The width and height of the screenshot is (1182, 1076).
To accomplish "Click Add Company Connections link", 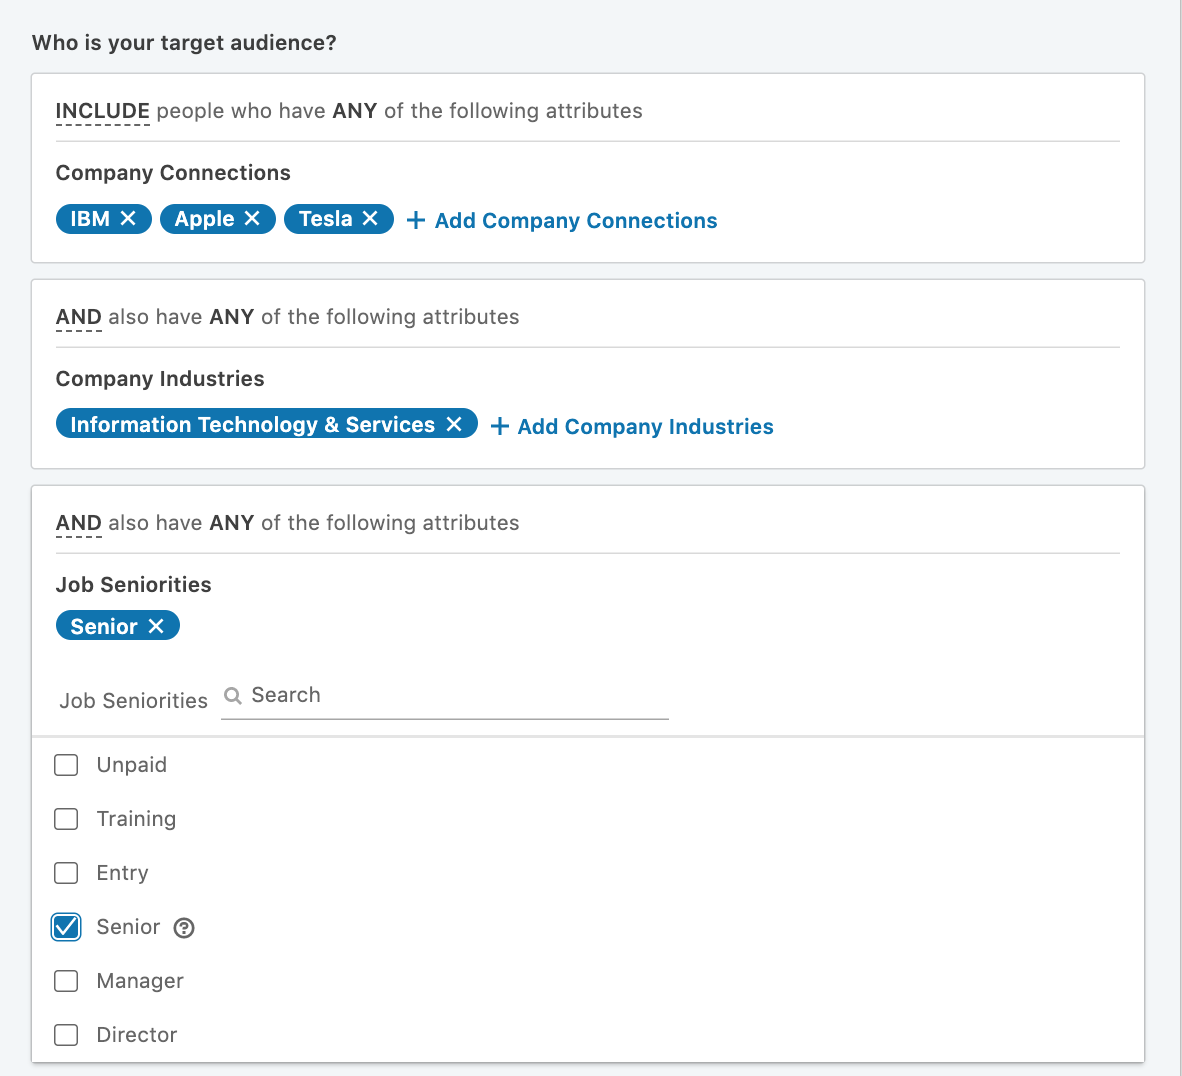I will pyautogui.click(x=562, y=220).
